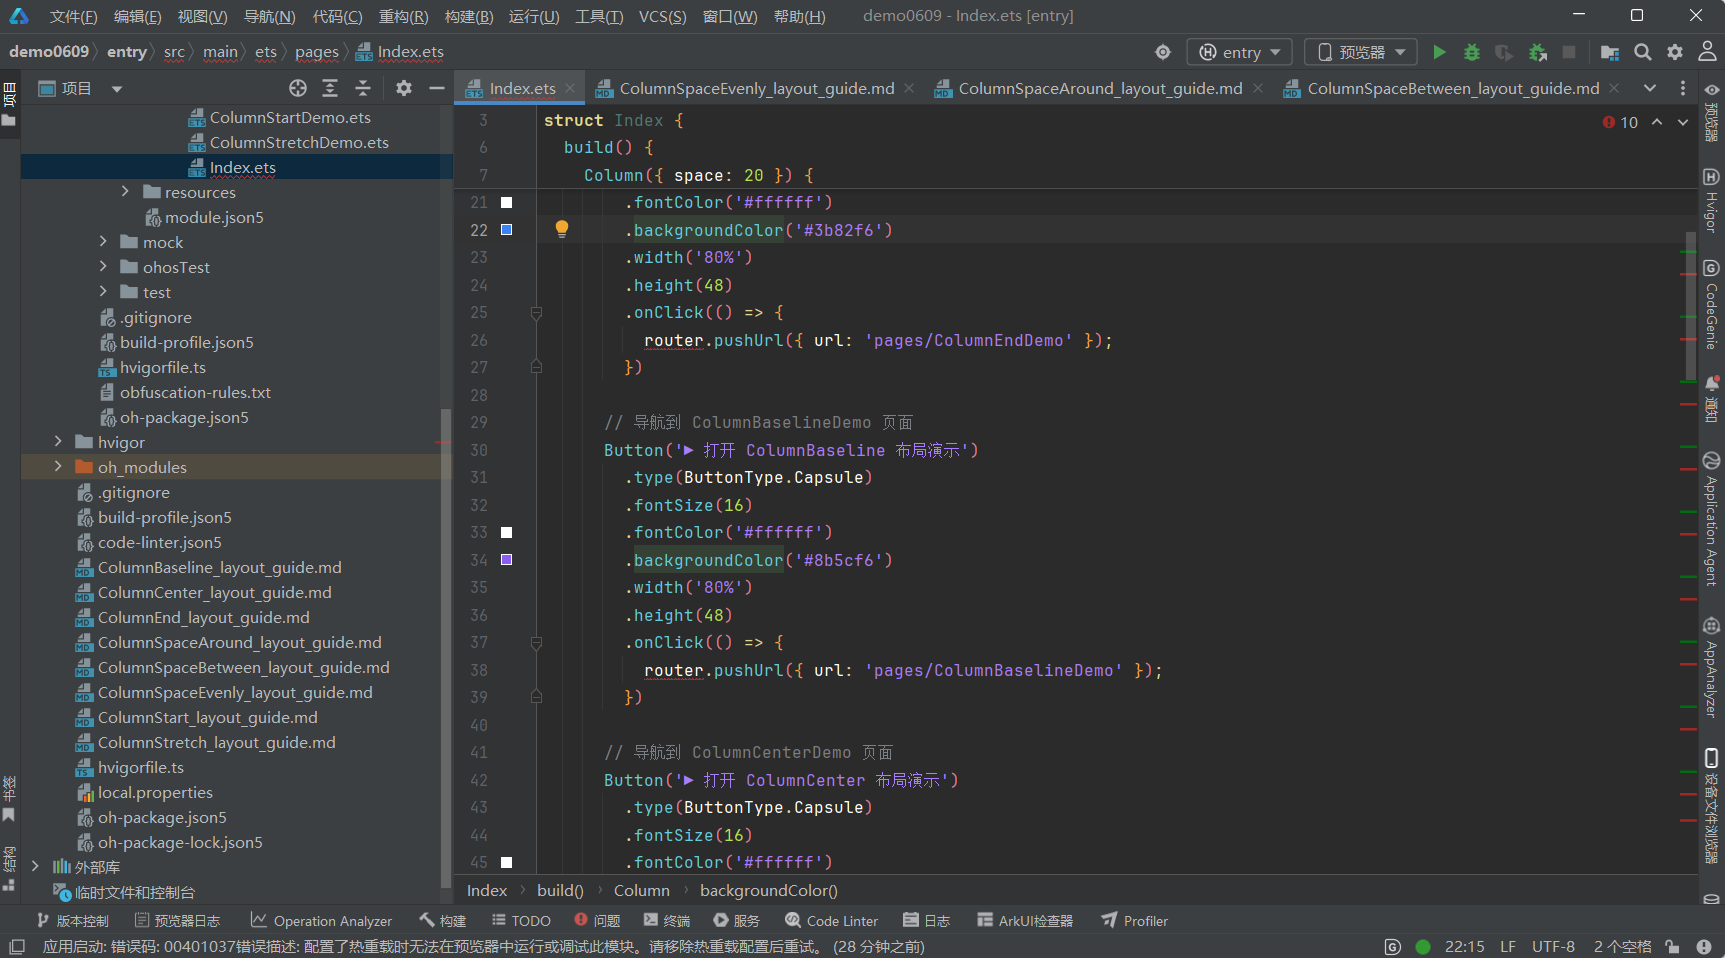Open IDE settings gear in top toolbar

1675,52
